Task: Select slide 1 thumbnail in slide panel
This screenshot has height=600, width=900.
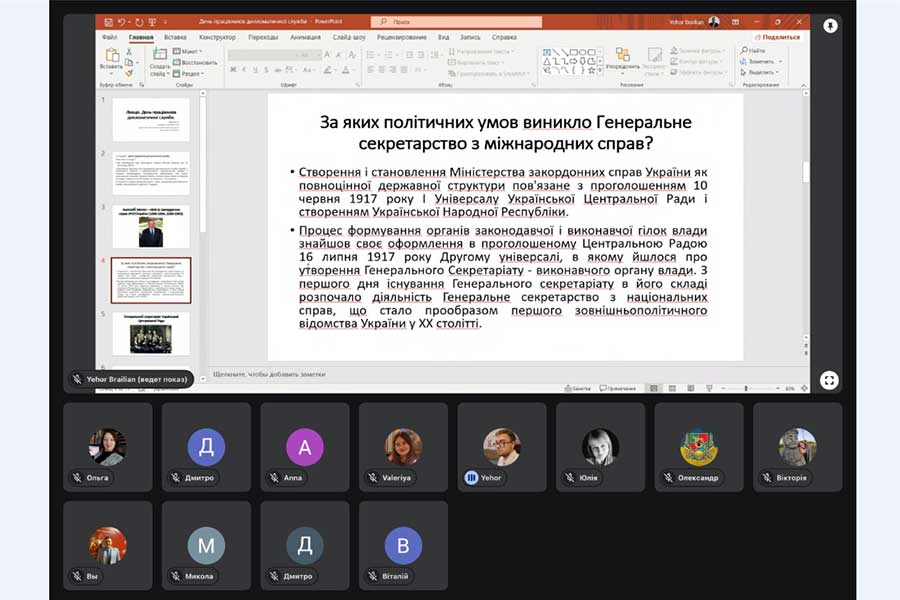Action: point(151,119)
